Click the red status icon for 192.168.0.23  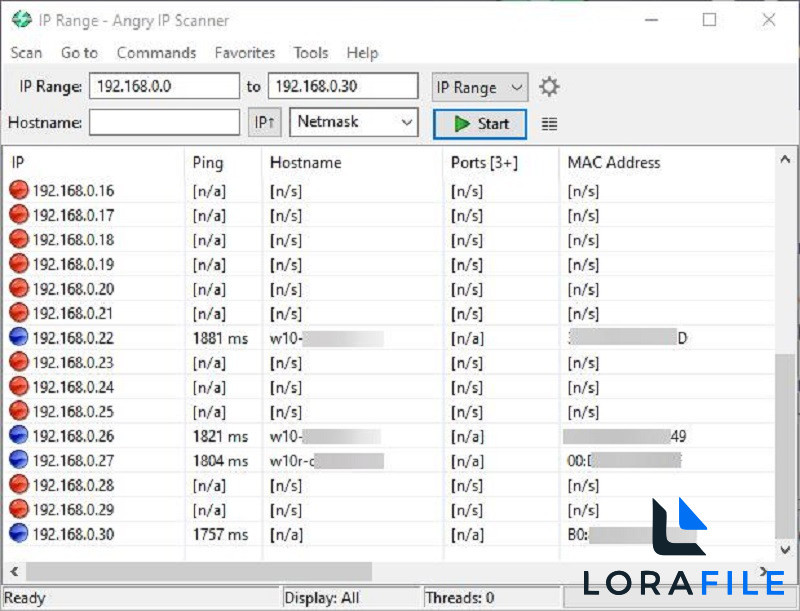(19, 362)
